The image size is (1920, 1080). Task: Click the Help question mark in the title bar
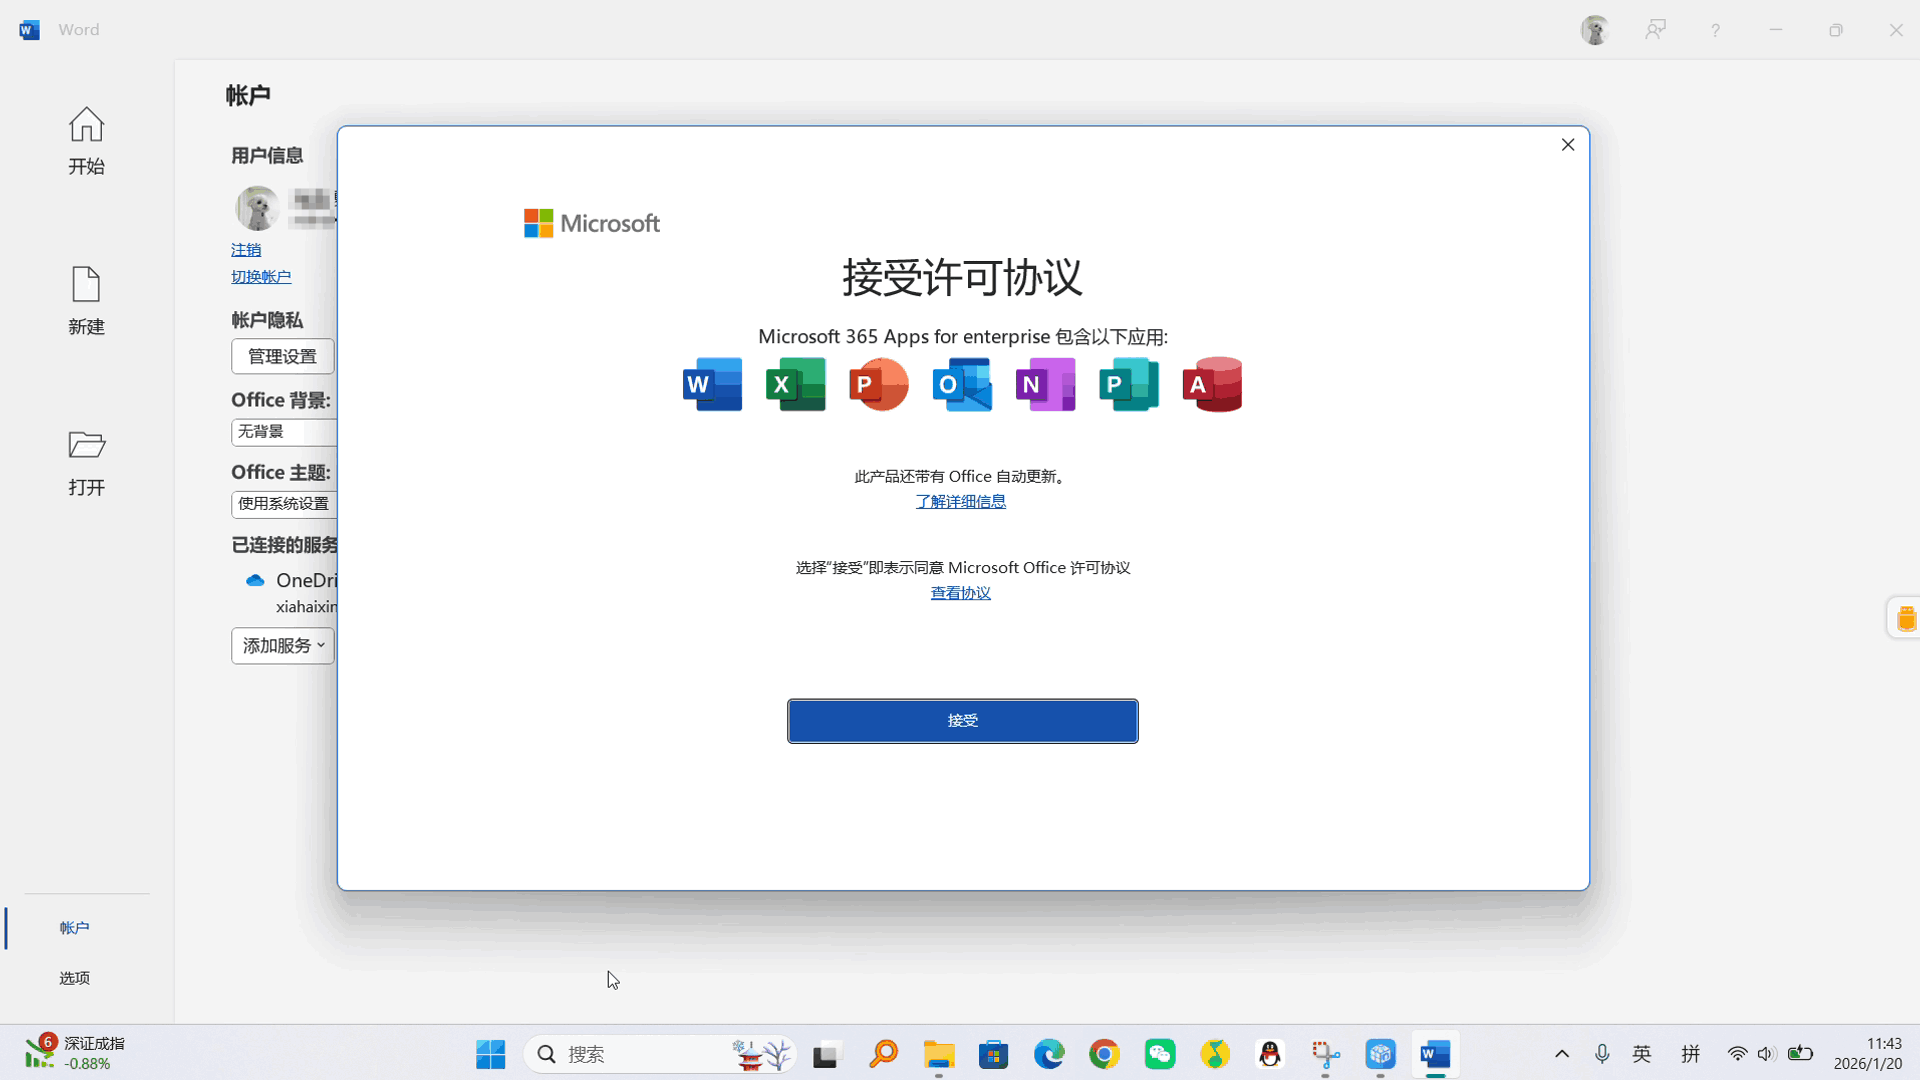click(x=1714, y=29)
